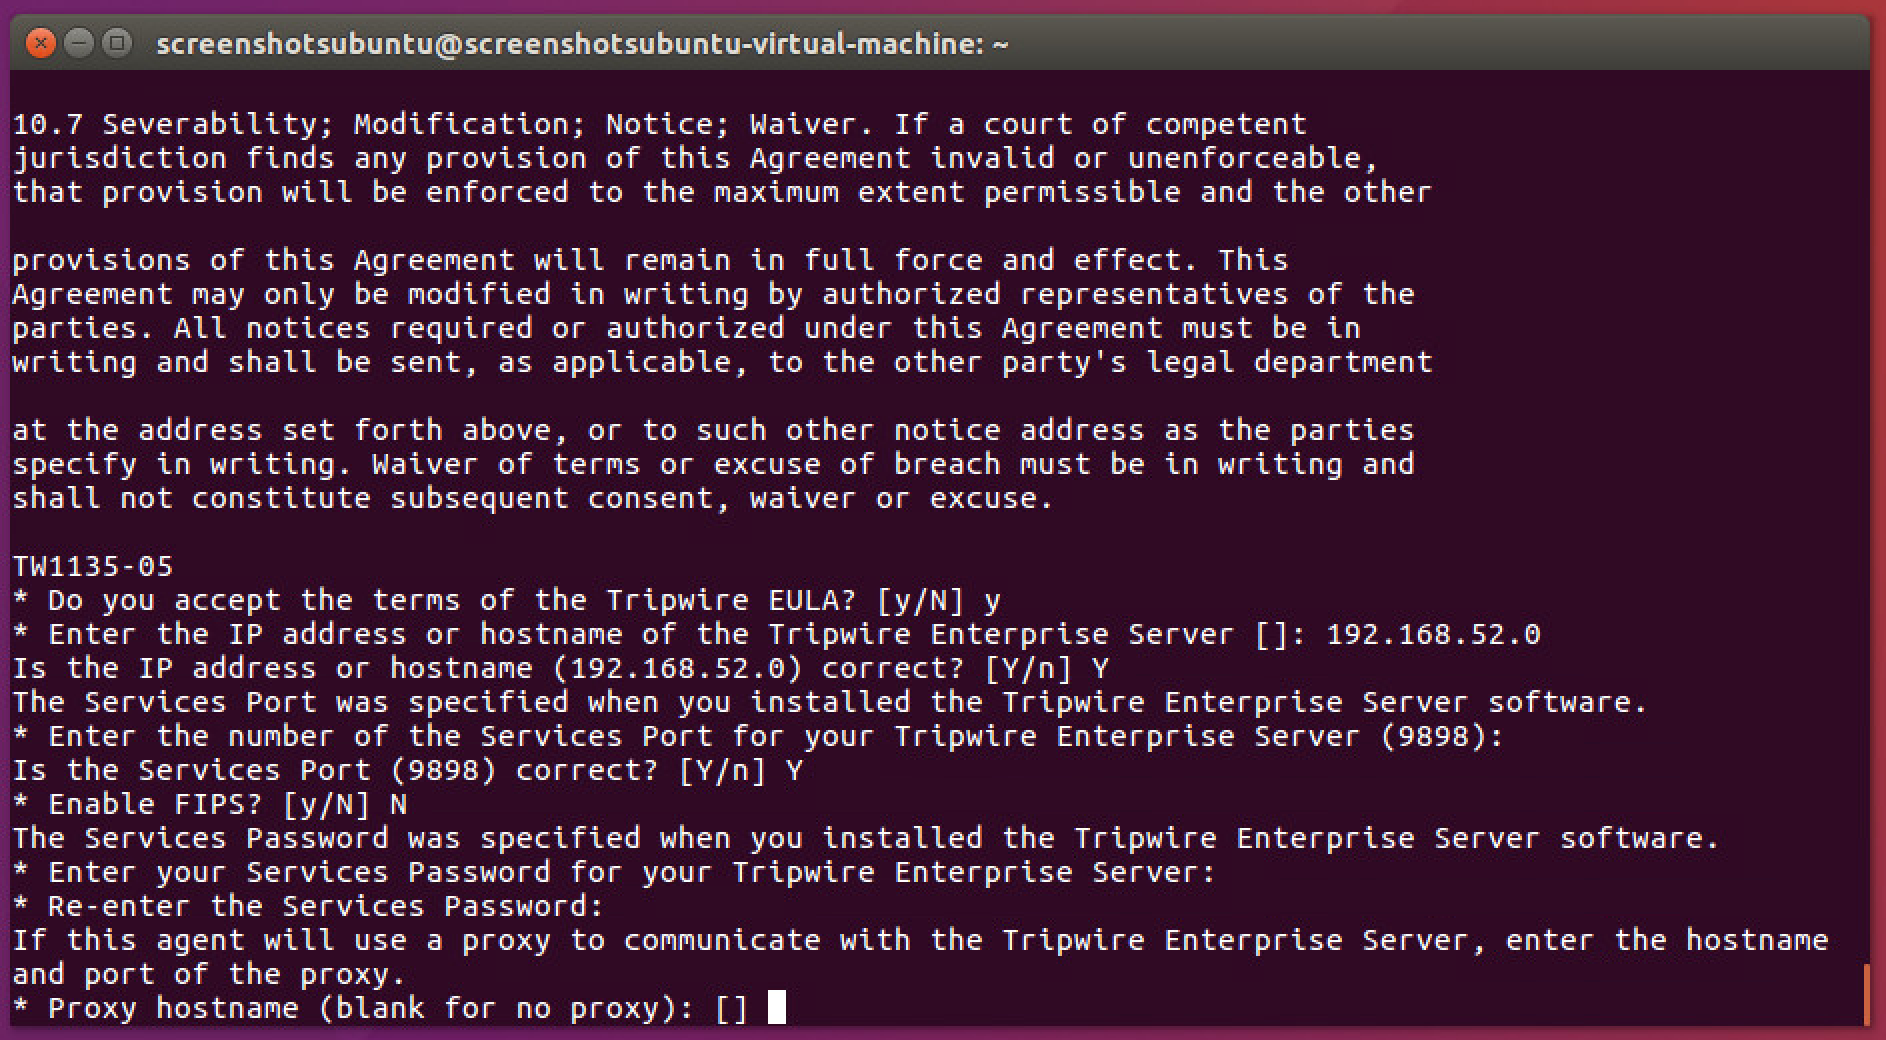
Task: Maximize the terminal window
Action: [x=117, y=44]
